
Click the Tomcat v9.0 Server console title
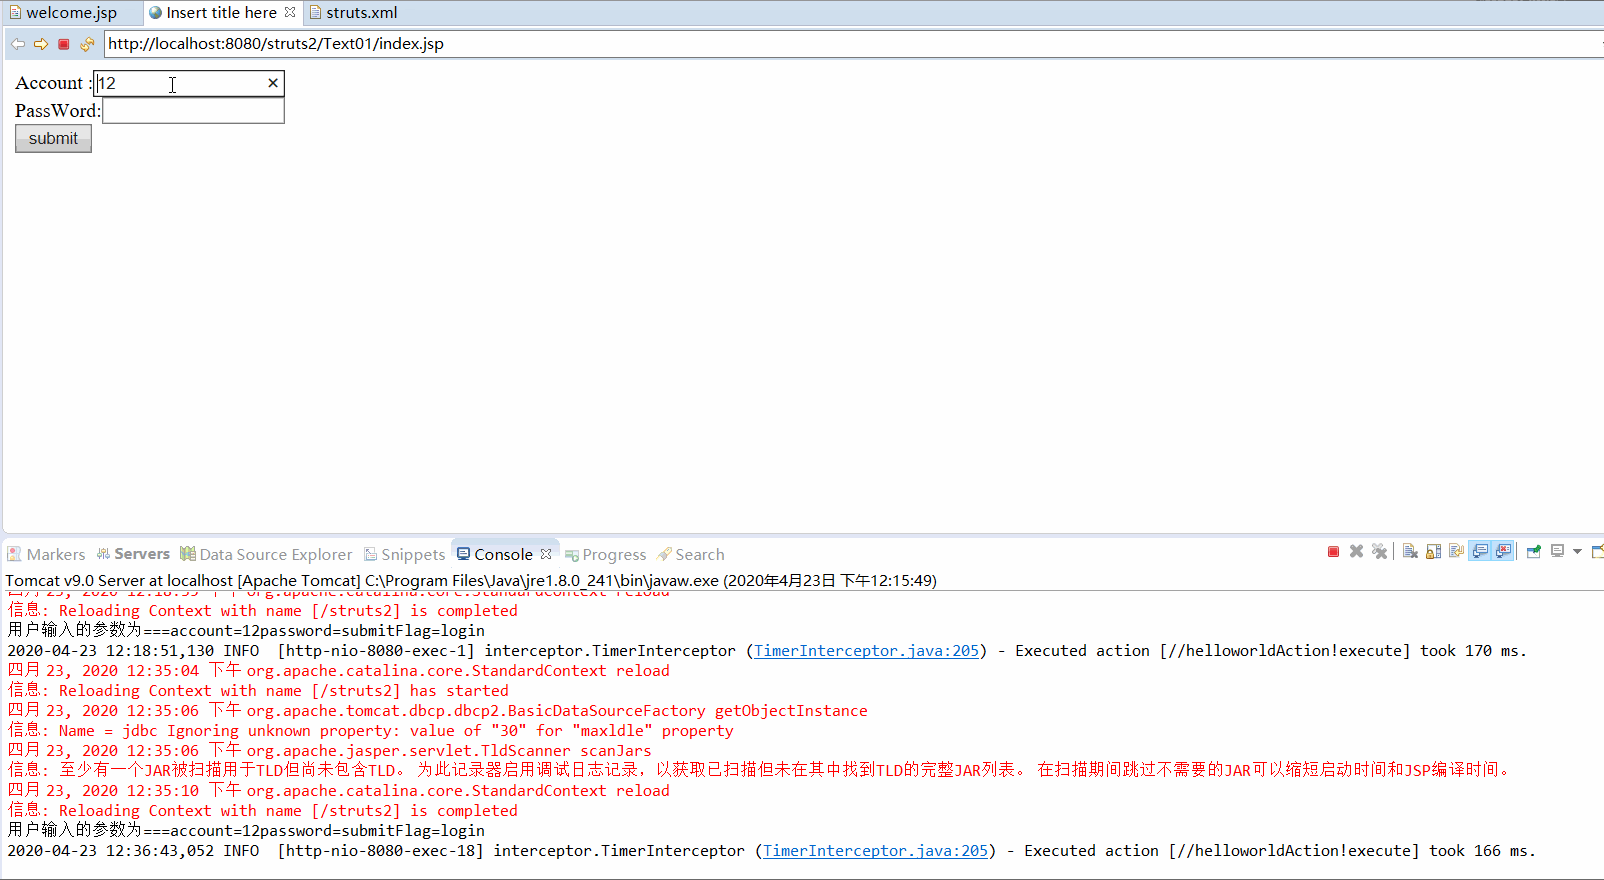[471, 580]
